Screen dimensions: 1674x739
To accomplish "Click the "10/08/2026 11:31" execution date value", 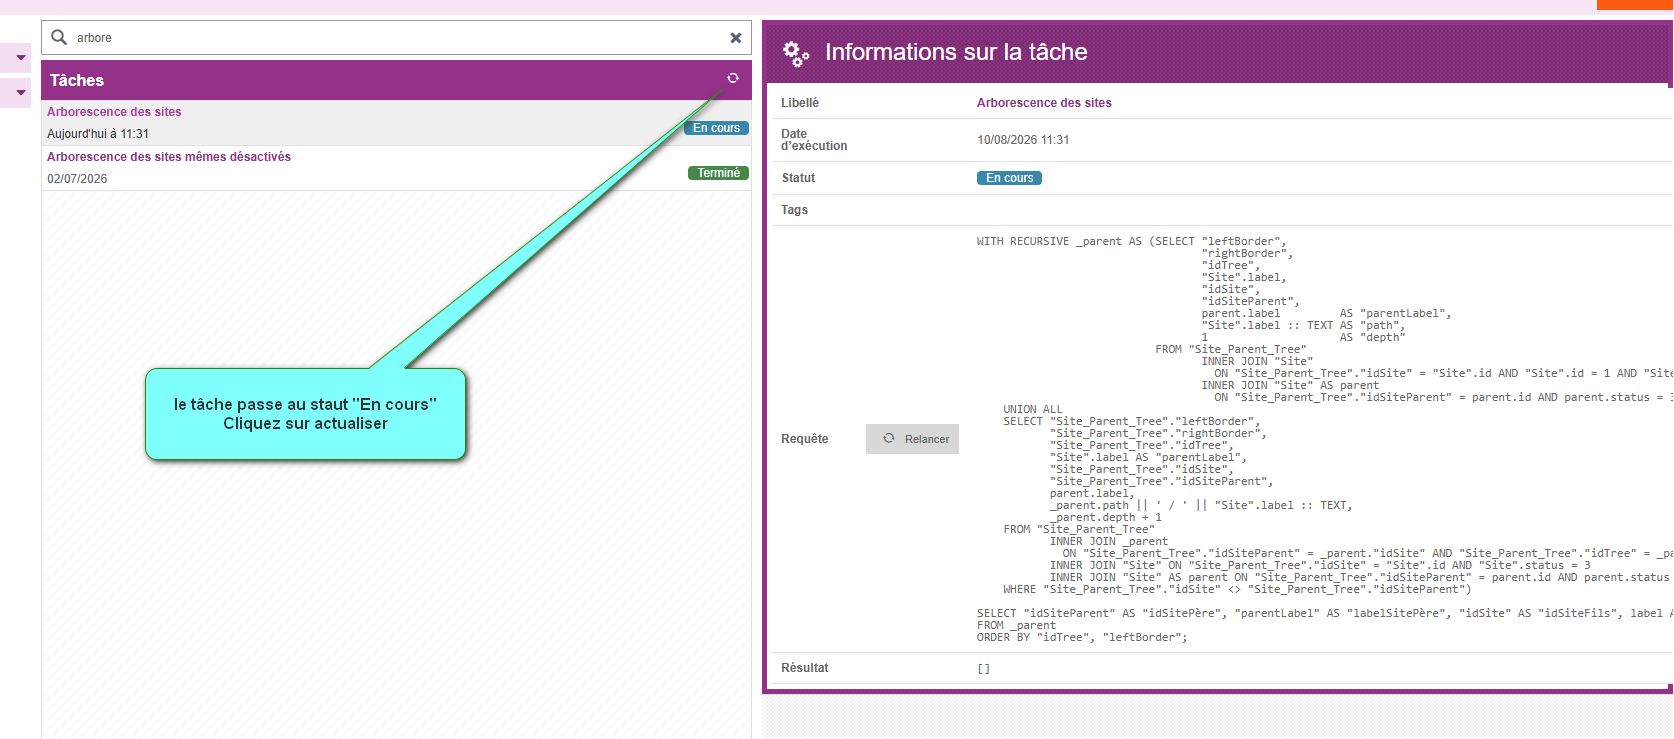I will tap(1023, 140).
